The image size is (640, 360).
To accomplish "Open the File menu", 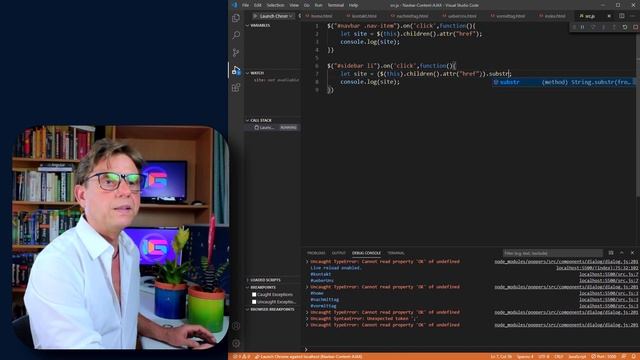I will coord(245,5).
